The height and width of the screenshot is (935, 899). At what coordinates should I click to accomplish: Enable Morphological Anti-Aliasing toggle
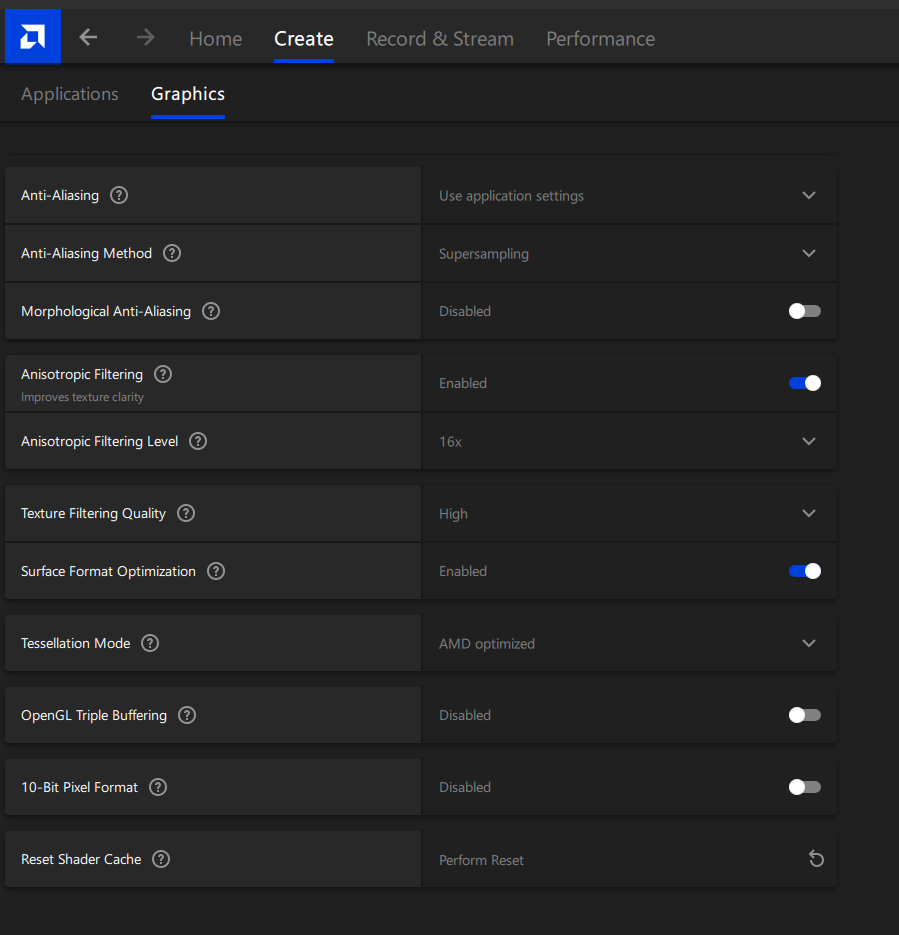pos(804,311)
